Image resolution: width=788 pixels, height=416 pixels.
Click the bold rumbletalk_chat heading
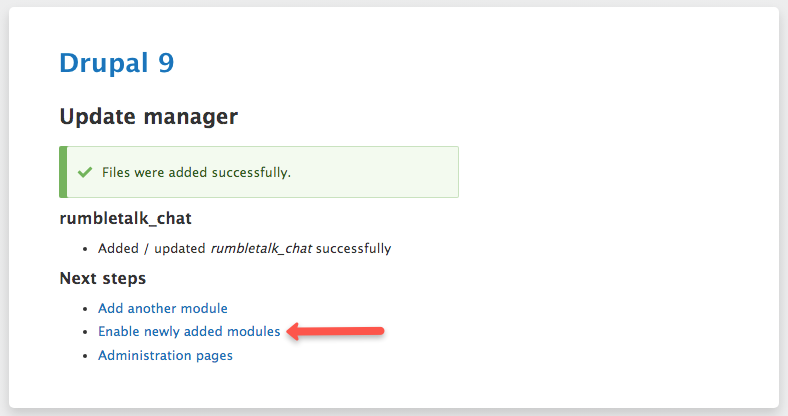[x=125, y=217]
